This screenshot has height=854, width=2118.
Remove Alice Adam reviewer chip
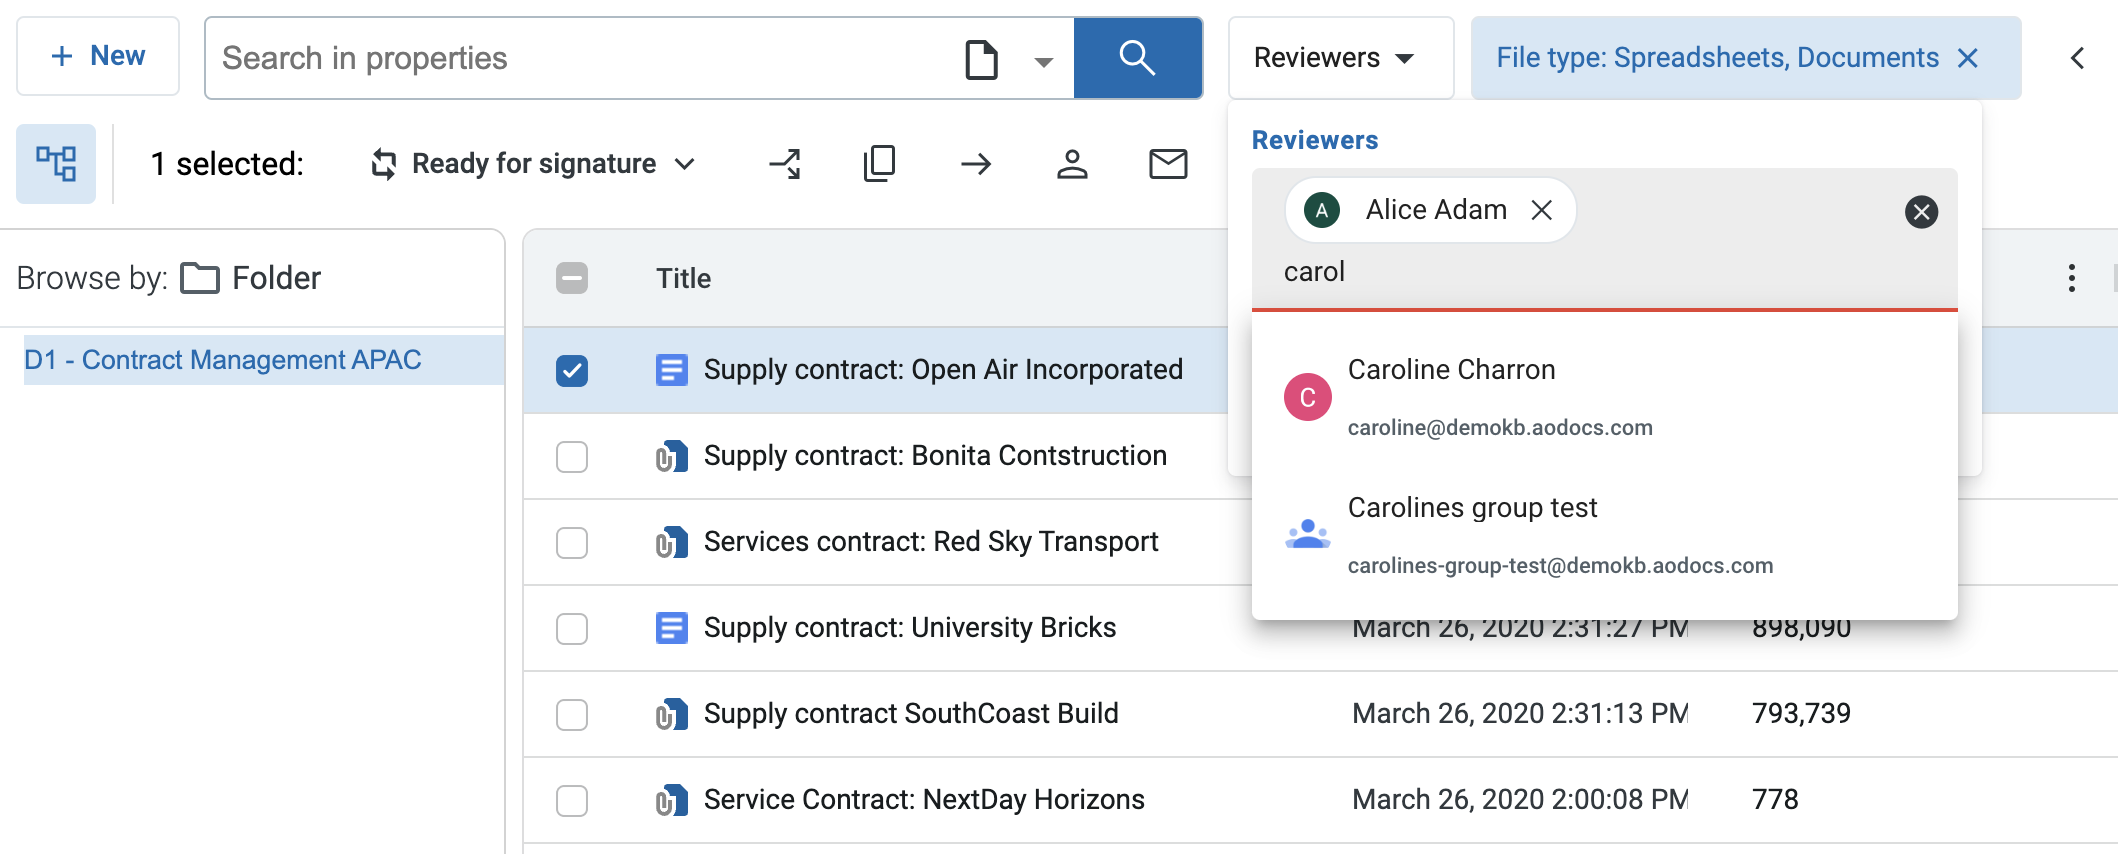coord(1542,210)
